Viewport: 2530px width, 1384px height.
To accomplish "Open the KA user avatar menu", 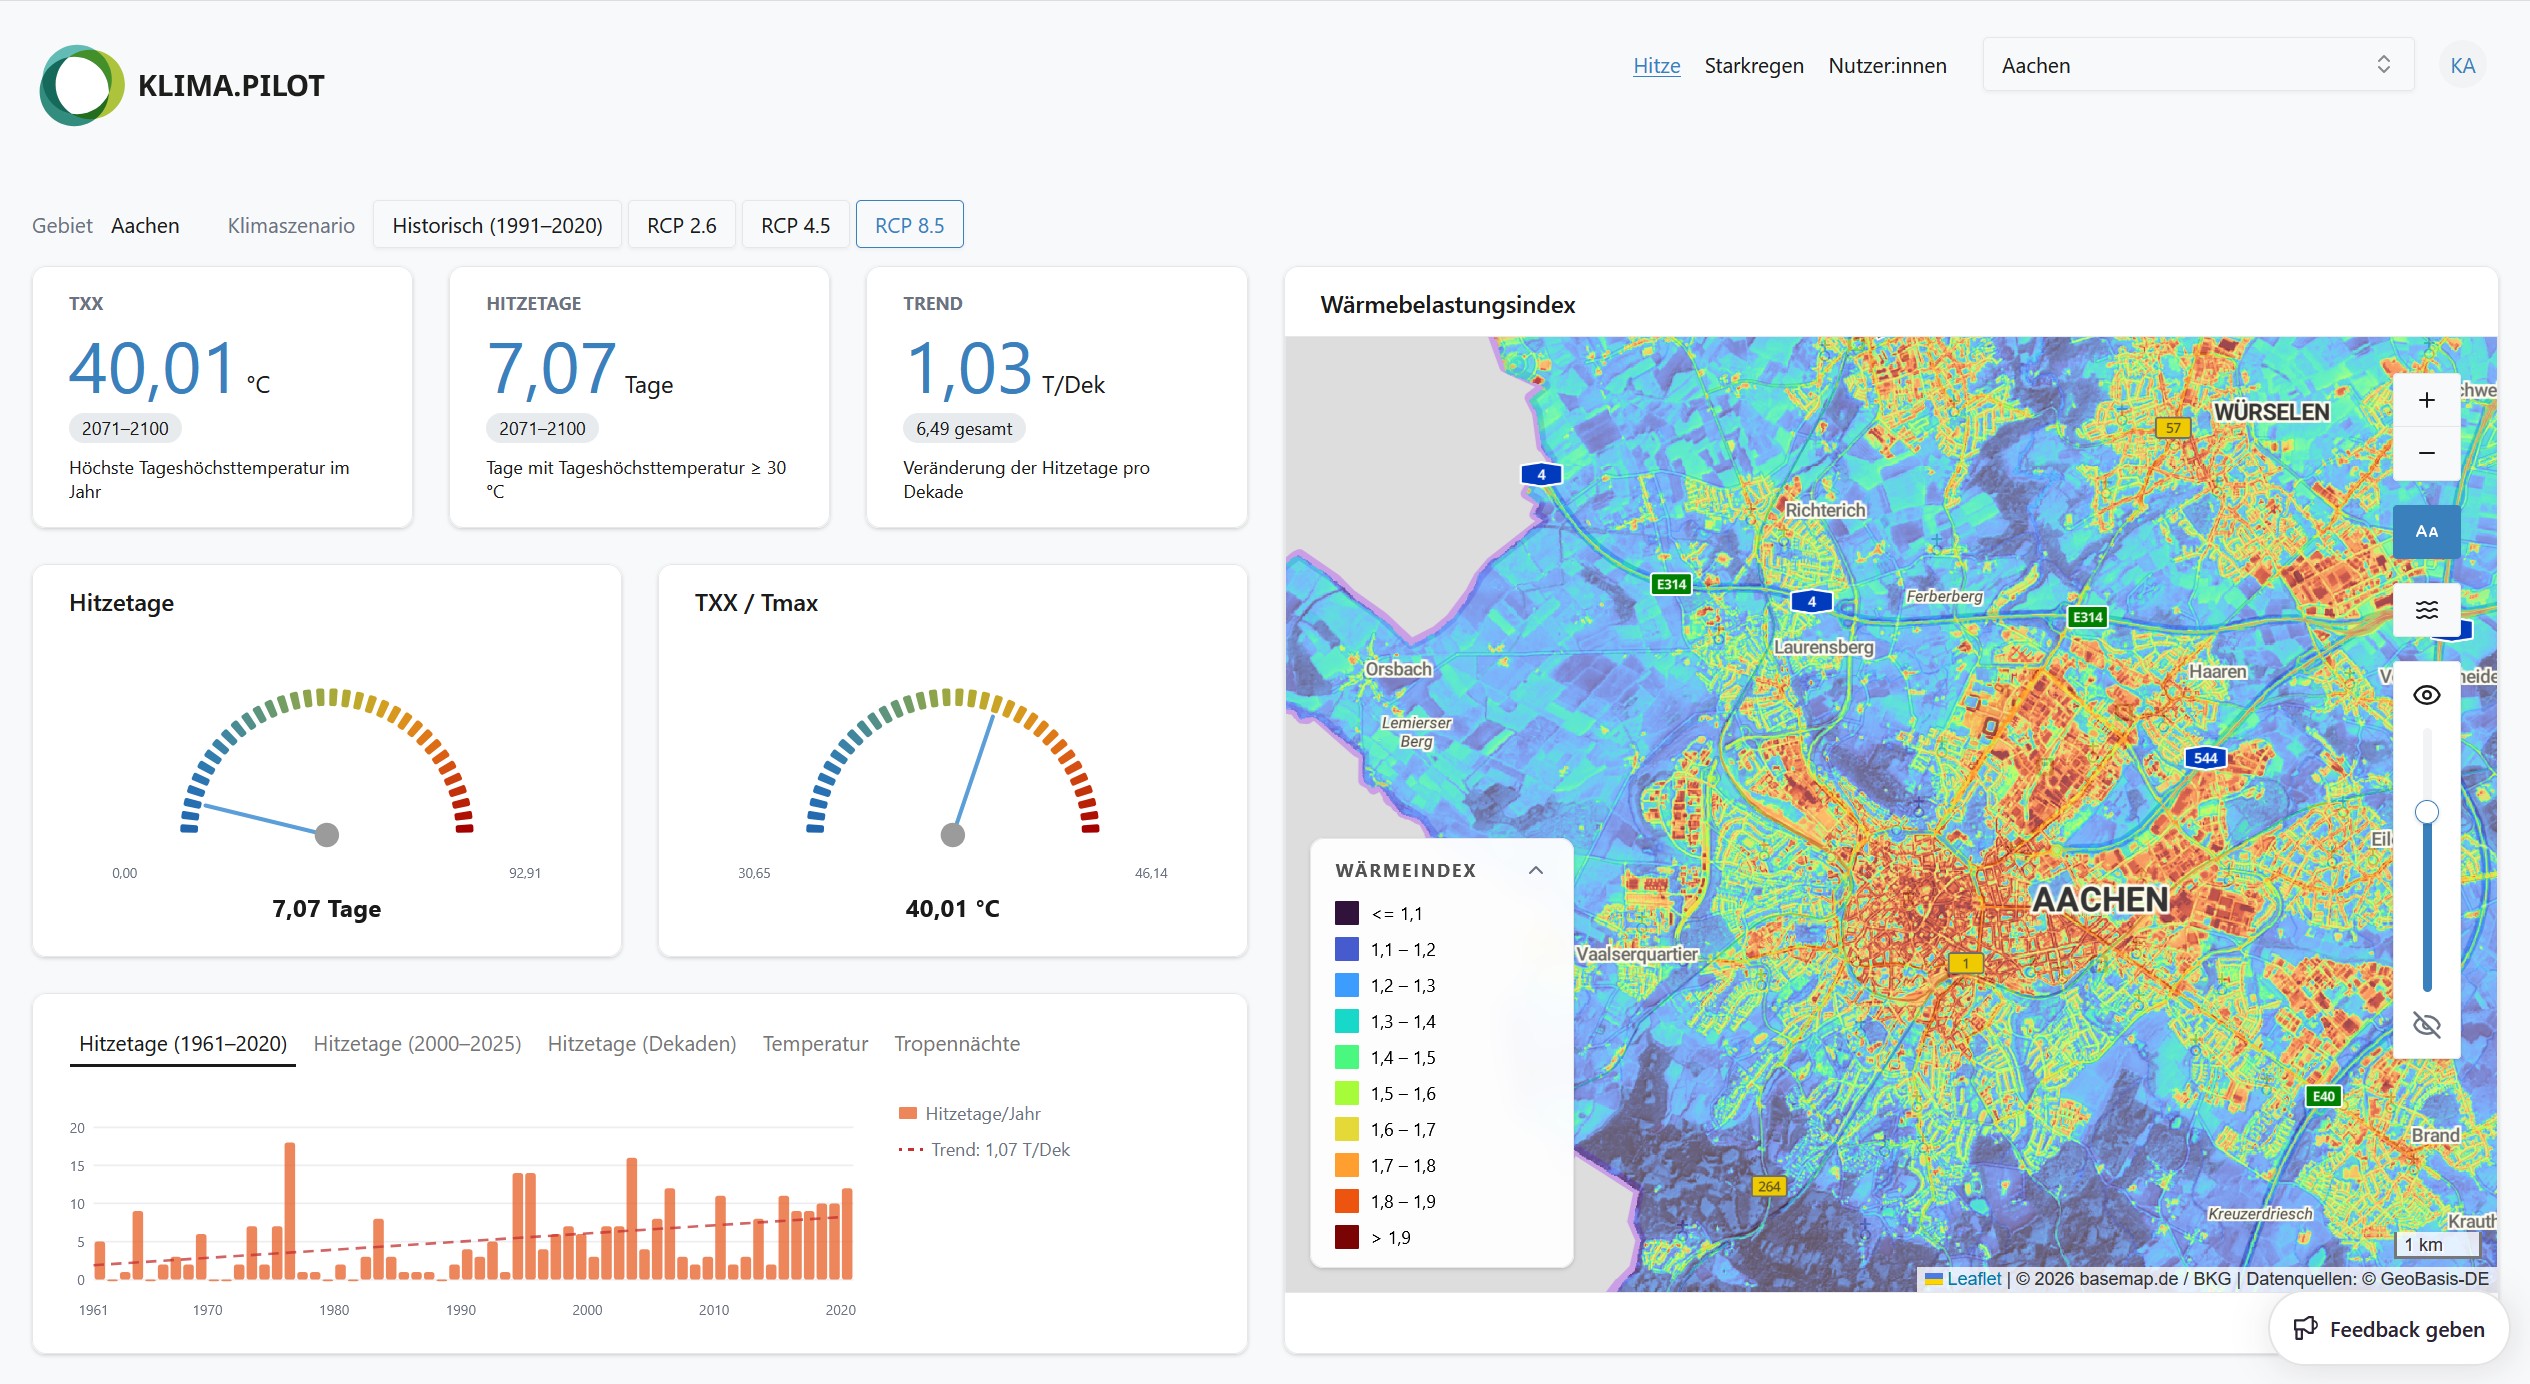I will tap(2462, 66).
